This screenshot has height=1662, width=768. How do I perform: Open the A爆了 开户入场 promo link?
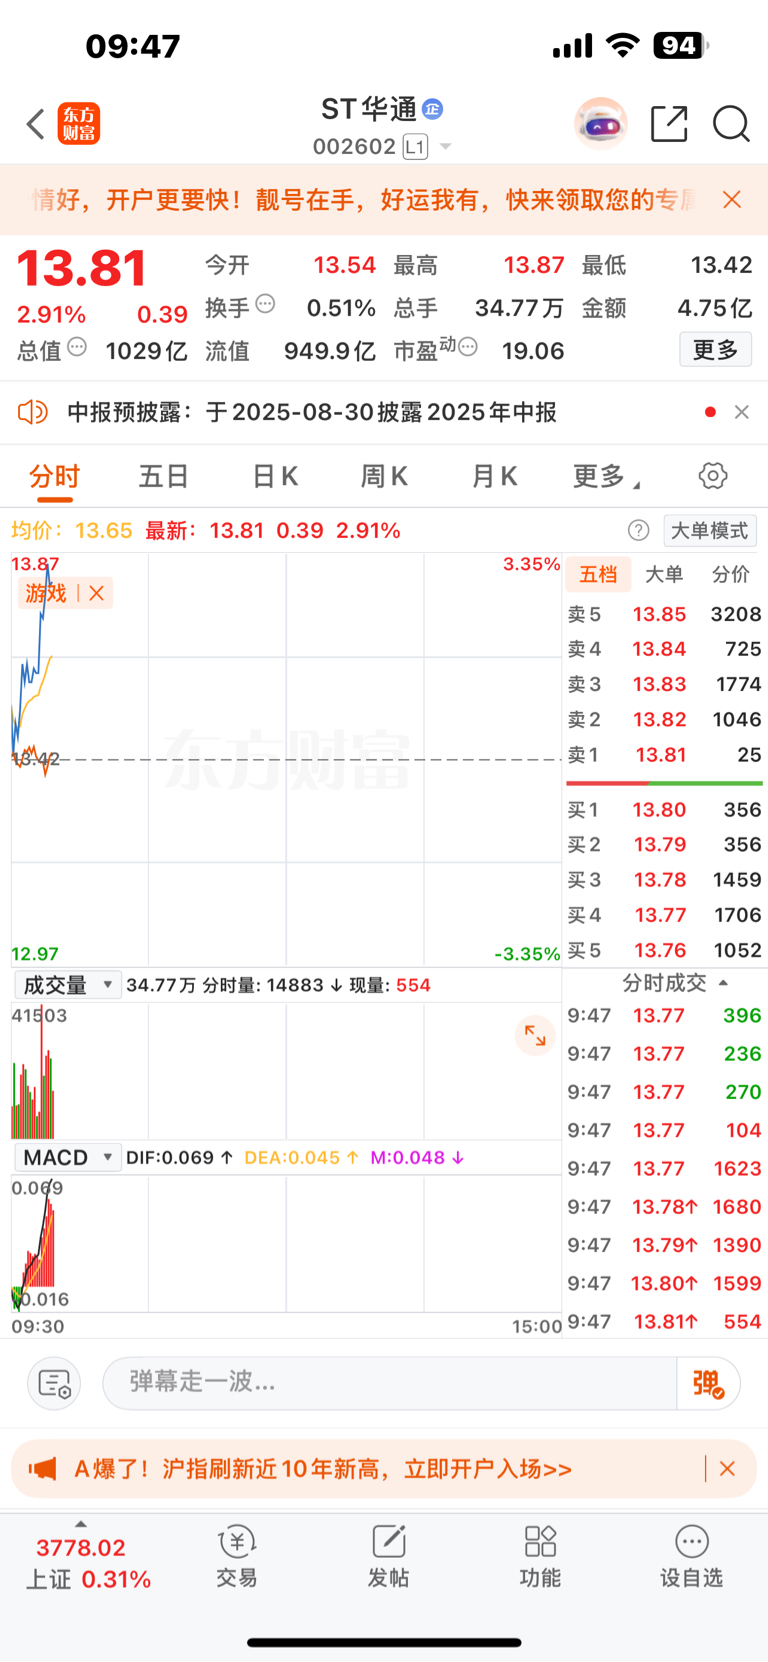tap(323, 1469)
